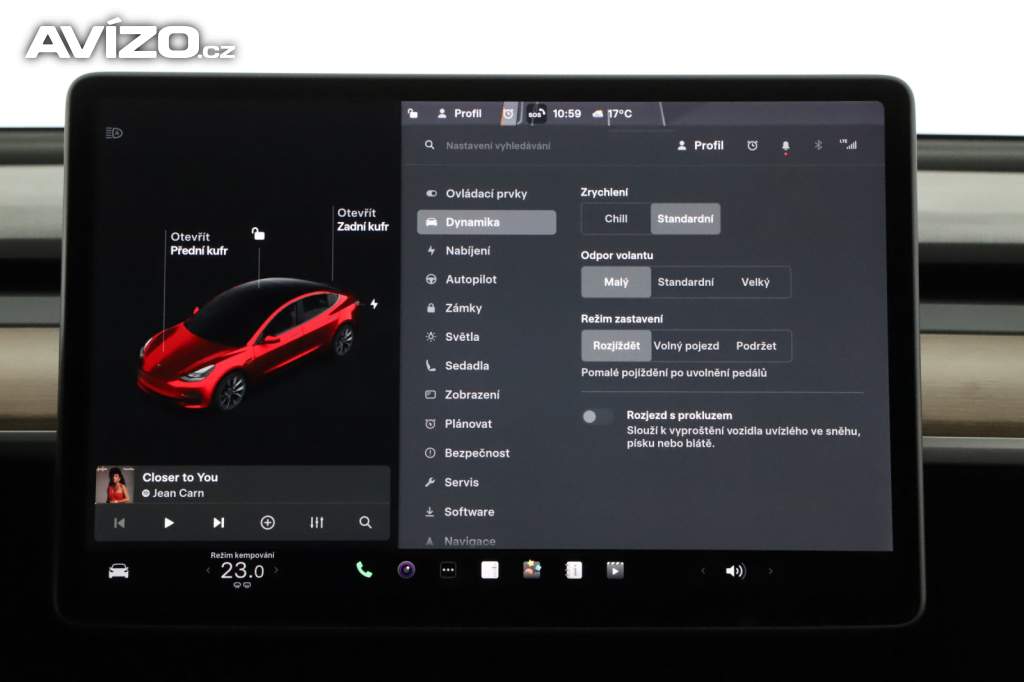
Task: Open Nabíjení settings menu
Action: 467,251
